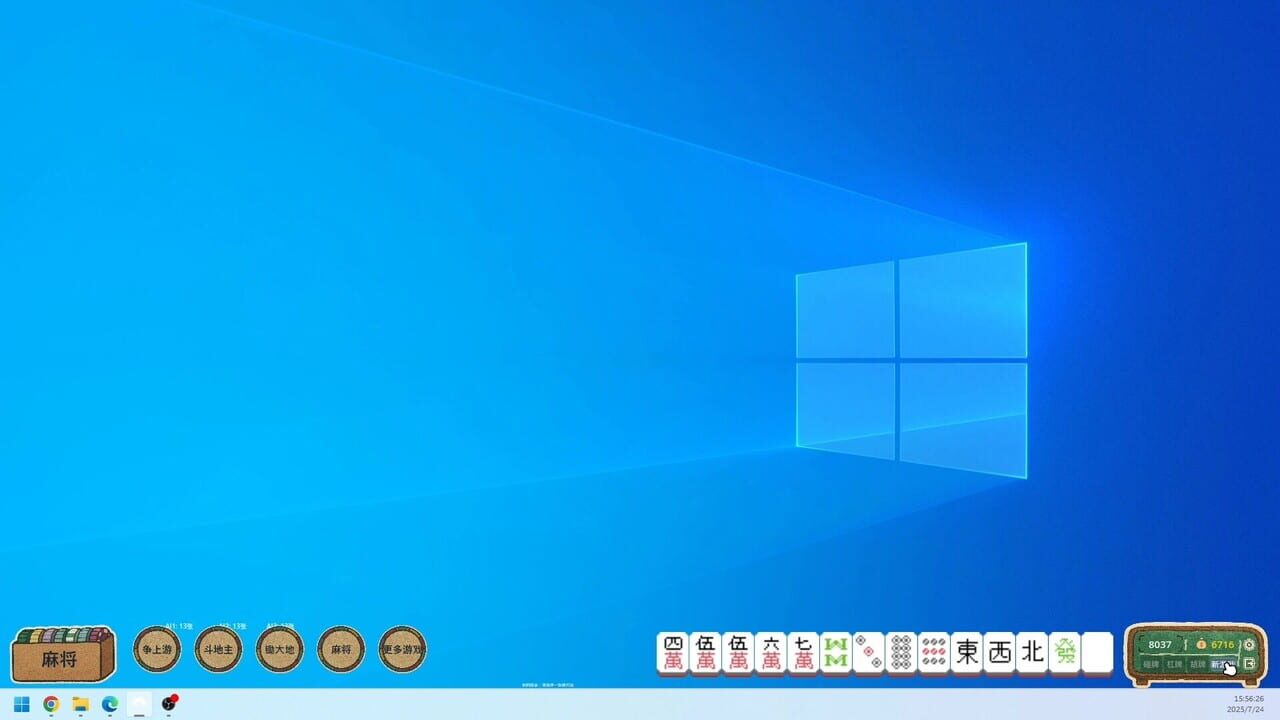Open Chrome from the taskbar
1280x720 pixels.
[x=51, y=704]
